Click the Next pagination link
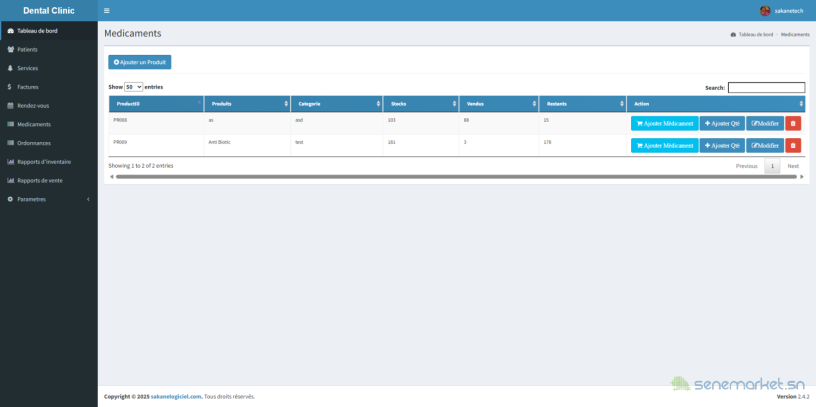This screenshot has height=407, width=816. point(793,166)
